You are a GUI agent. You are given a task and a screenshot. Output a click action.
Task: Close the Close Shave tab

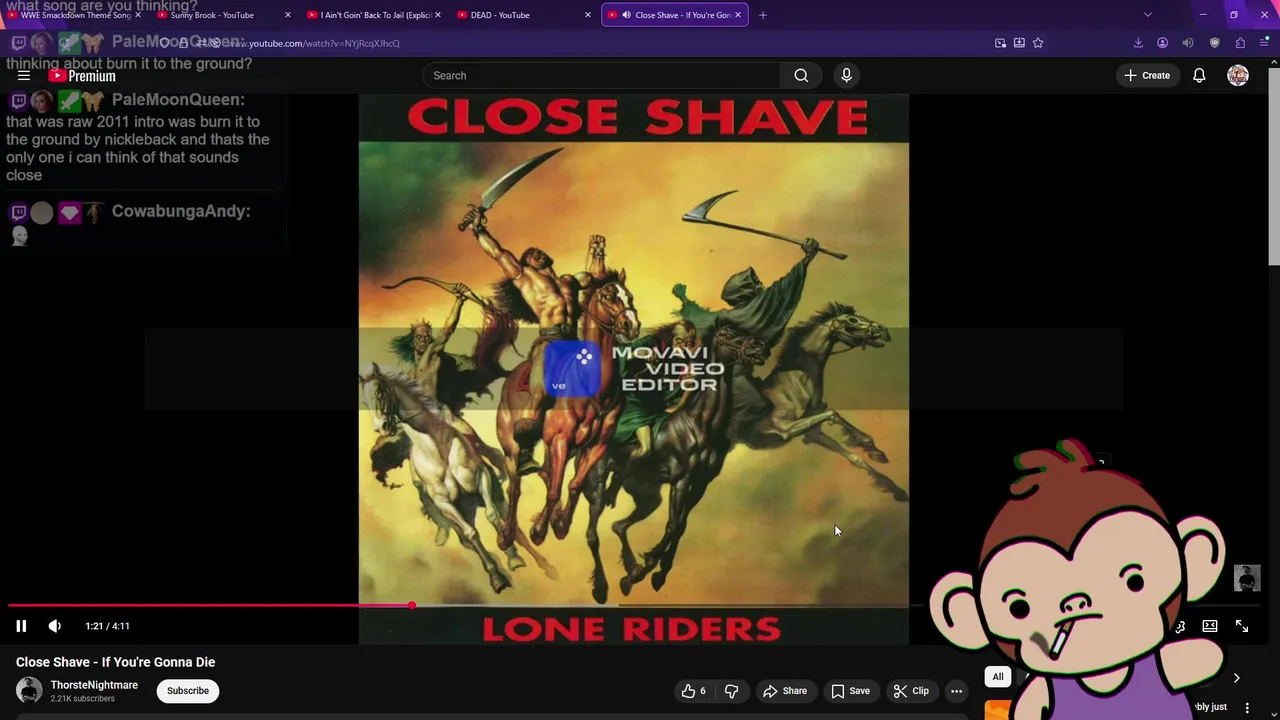tap(738, 15)
